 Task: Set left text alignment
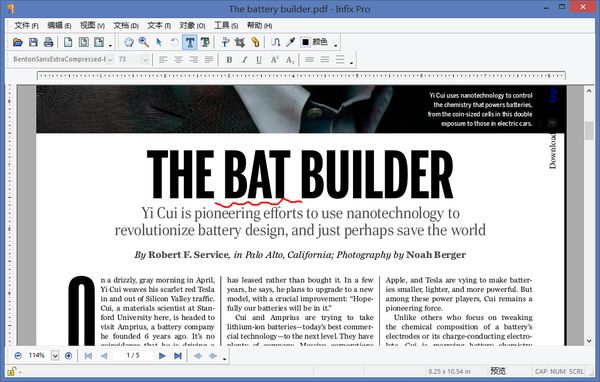pyautogui.click(x=163, y=60)
